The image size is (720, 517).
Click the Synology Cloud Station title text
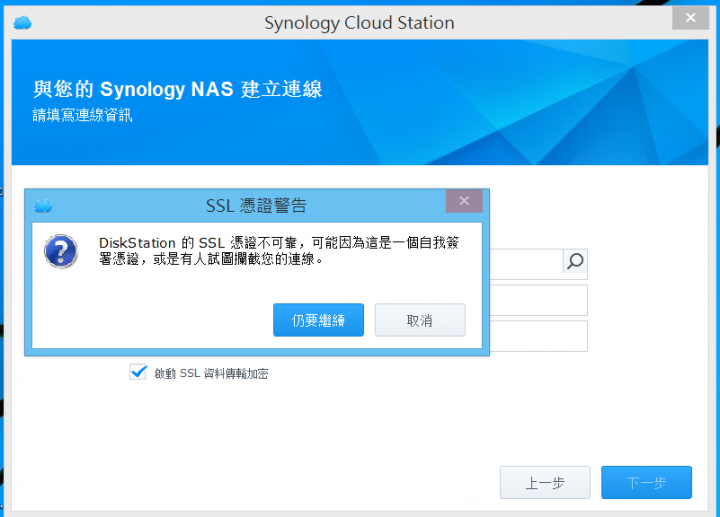pos(359,23)
